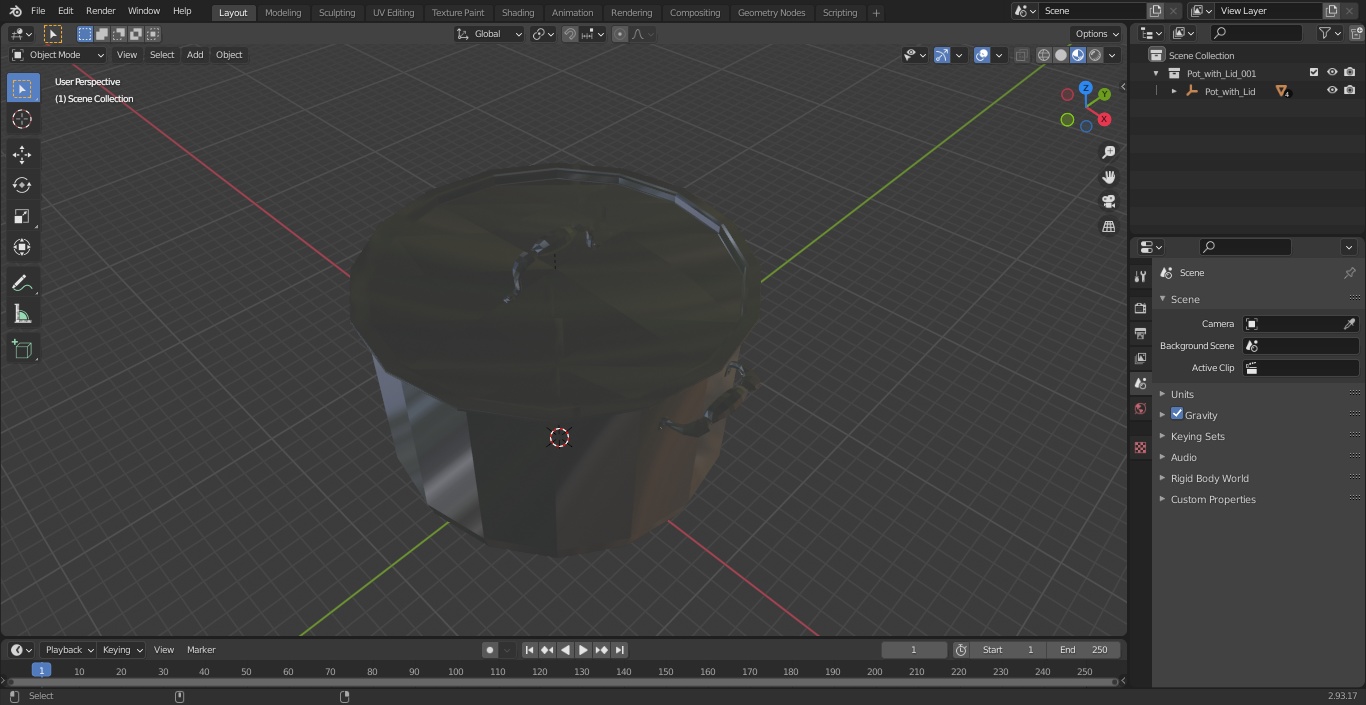Select the Scale tool

tap(22, 216)
